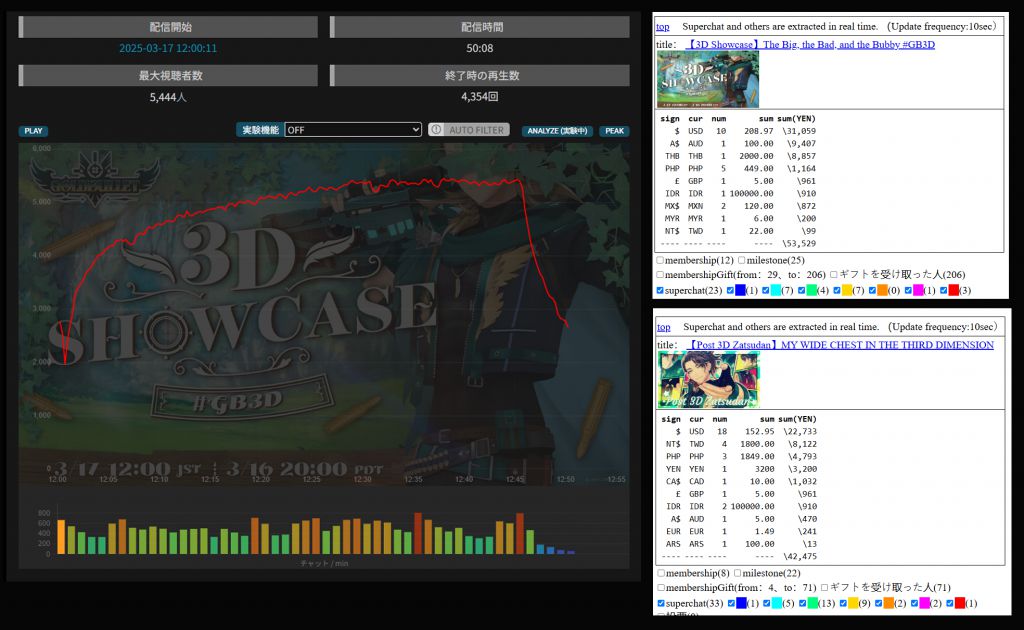Uncheck the superchat(33) checkbox
Screen dimensions: 1024x630
point(662,603)
